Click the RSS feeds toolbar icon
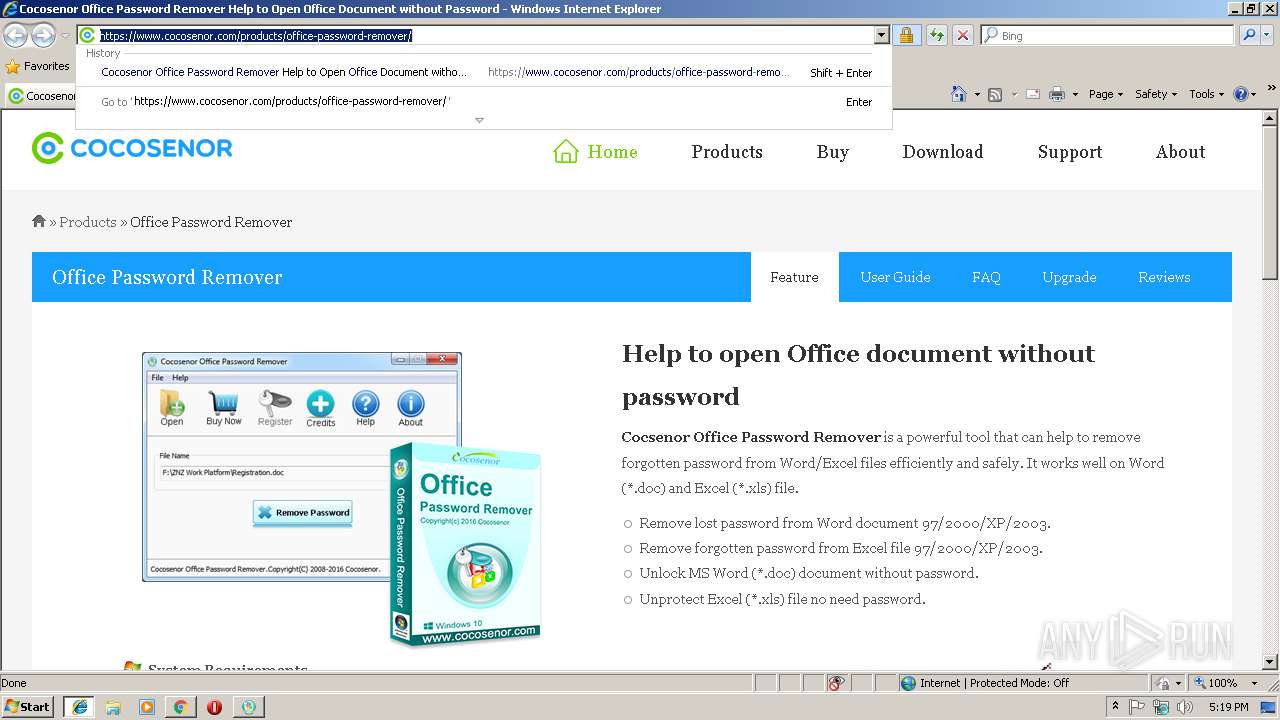Screen dimensions: 1280x720 tap(995, 94)
